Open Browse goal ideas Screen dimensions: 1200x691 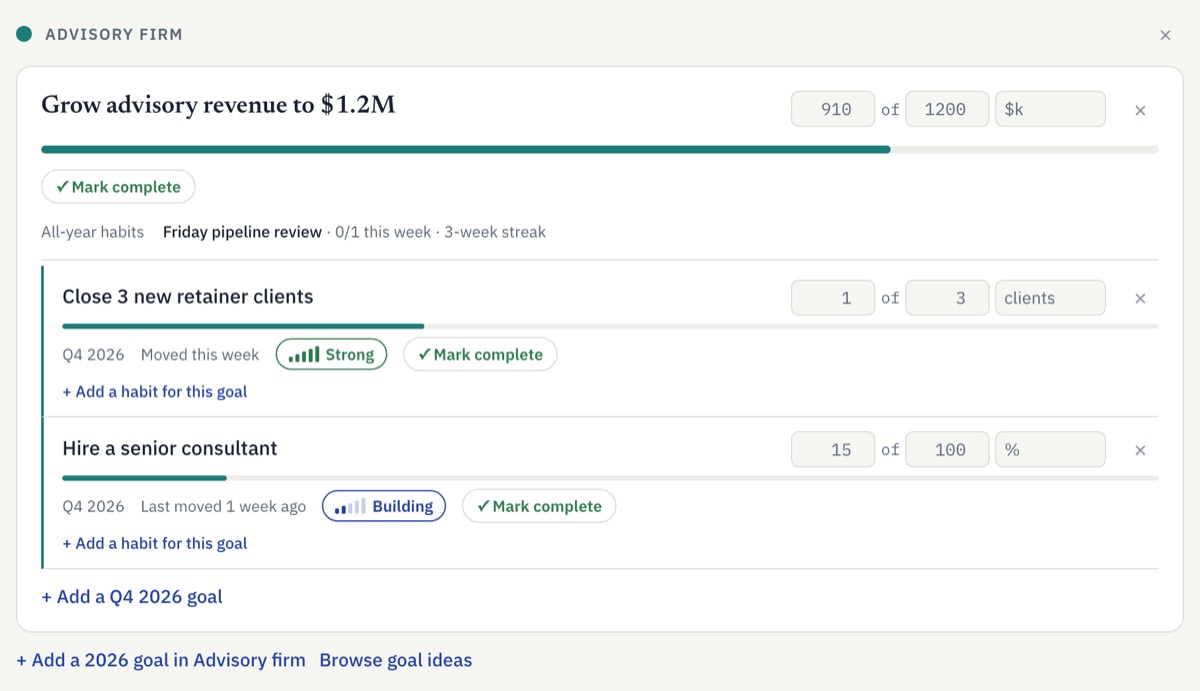click(x=396, y=660)
